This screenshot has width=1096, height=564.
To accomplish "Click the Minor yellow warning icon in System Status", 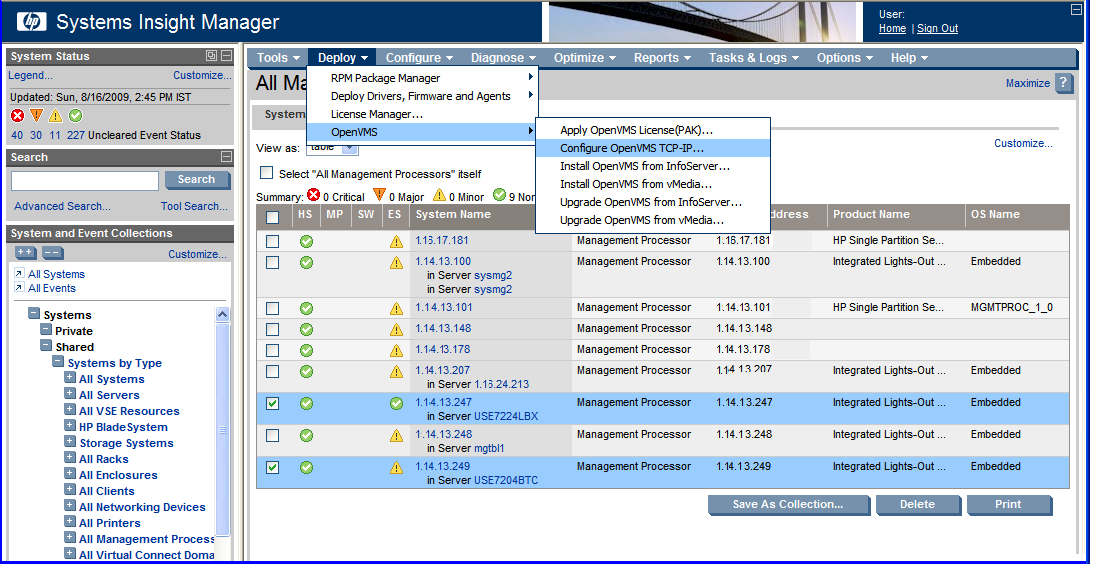I will pos(56,116).
